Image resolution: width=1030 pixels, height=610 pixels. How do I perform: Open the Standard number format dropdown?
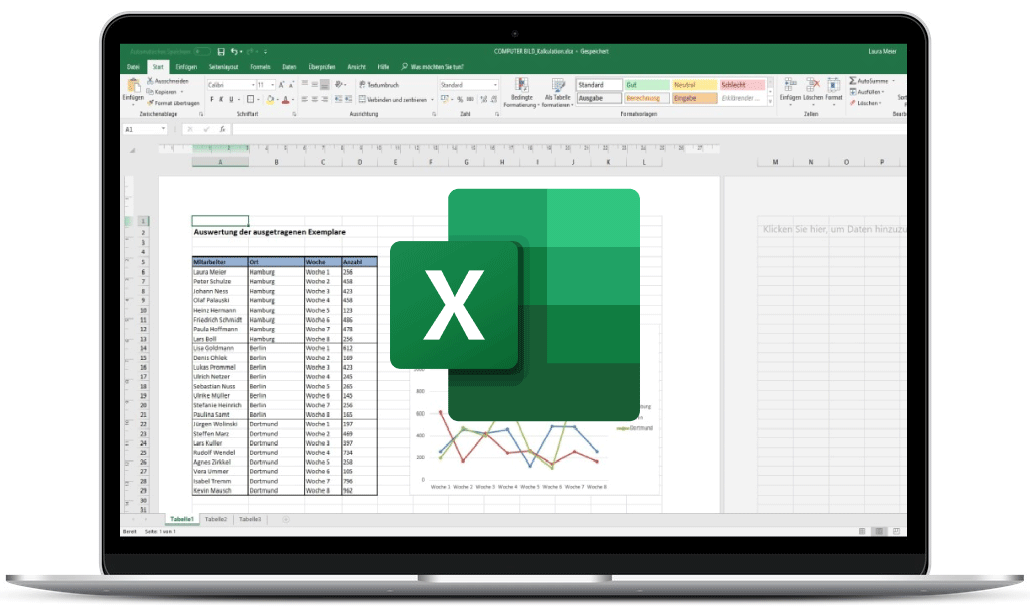(x=495, y=85)
